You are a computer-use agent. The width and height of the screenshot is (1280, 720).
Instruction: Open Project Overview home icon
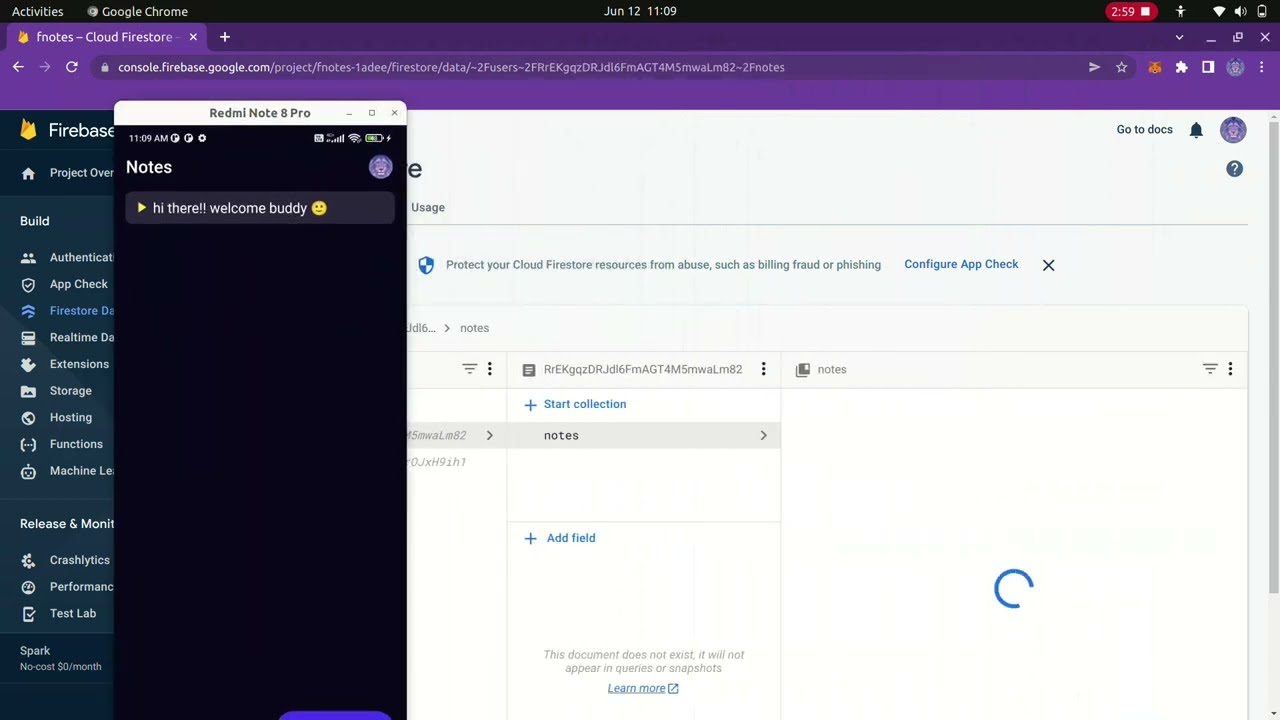pyautogui.click(x=28, y=173)
